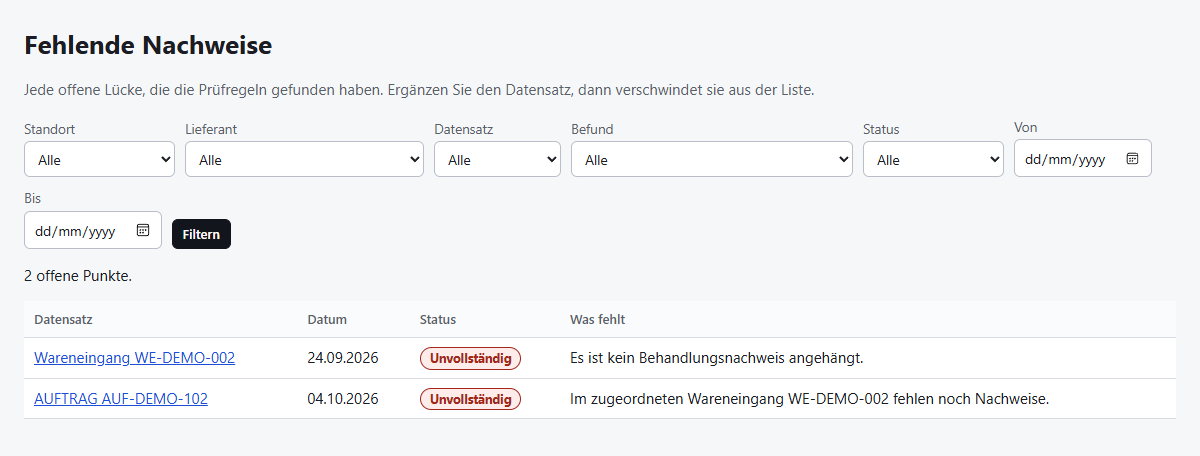Select the date 24.09.2026
Screen dimensions: 1200x456
[343, 357]
